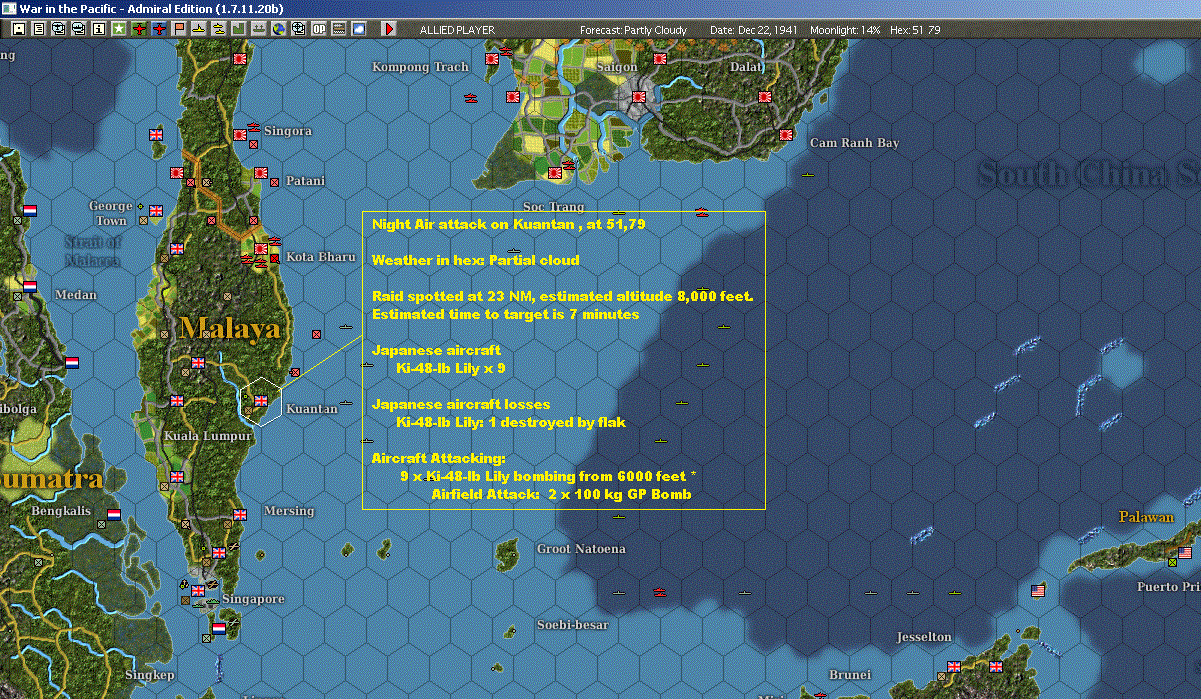Click the Cam Ranh Bay label
The image size is (1201, 699).
pos(855,143)
